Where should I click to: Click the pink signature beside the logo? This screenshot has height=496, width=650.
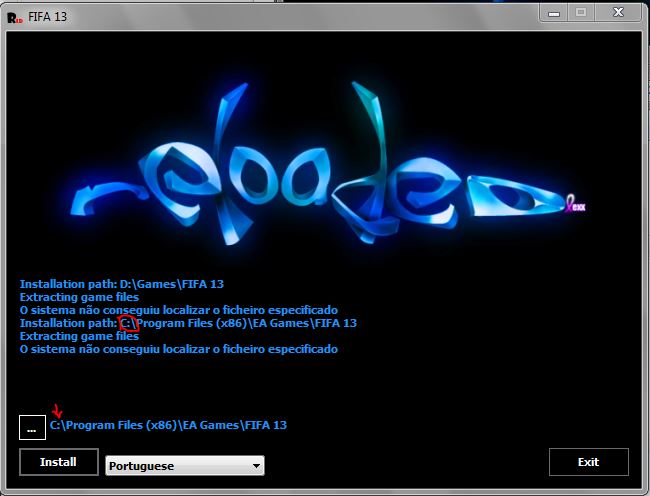(575, 206)
